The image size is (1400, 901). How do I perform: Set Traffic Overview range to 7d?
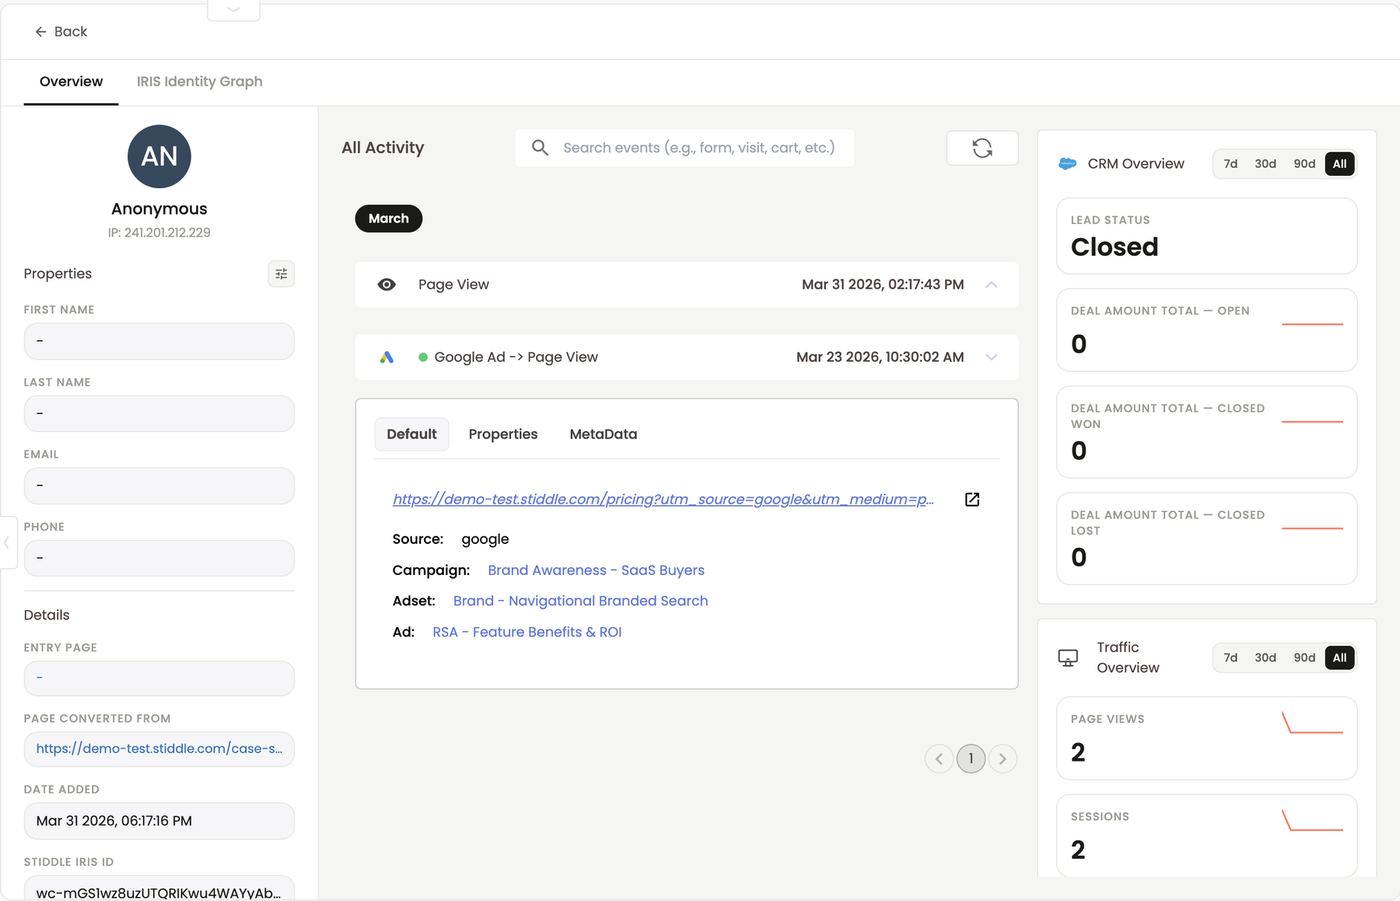(1231, 658)
